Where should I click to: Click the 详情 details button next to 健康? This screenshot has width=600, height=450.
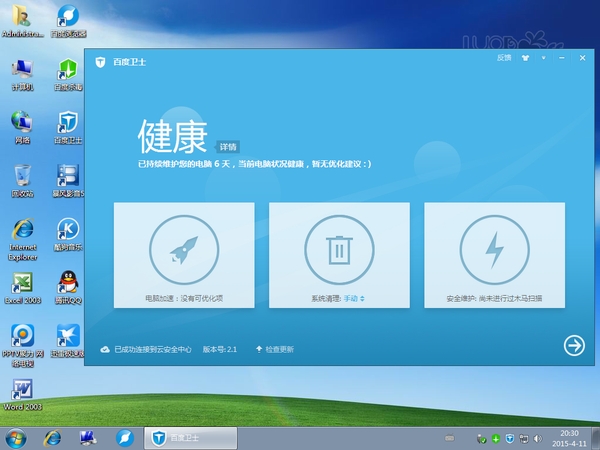point(228,146)
